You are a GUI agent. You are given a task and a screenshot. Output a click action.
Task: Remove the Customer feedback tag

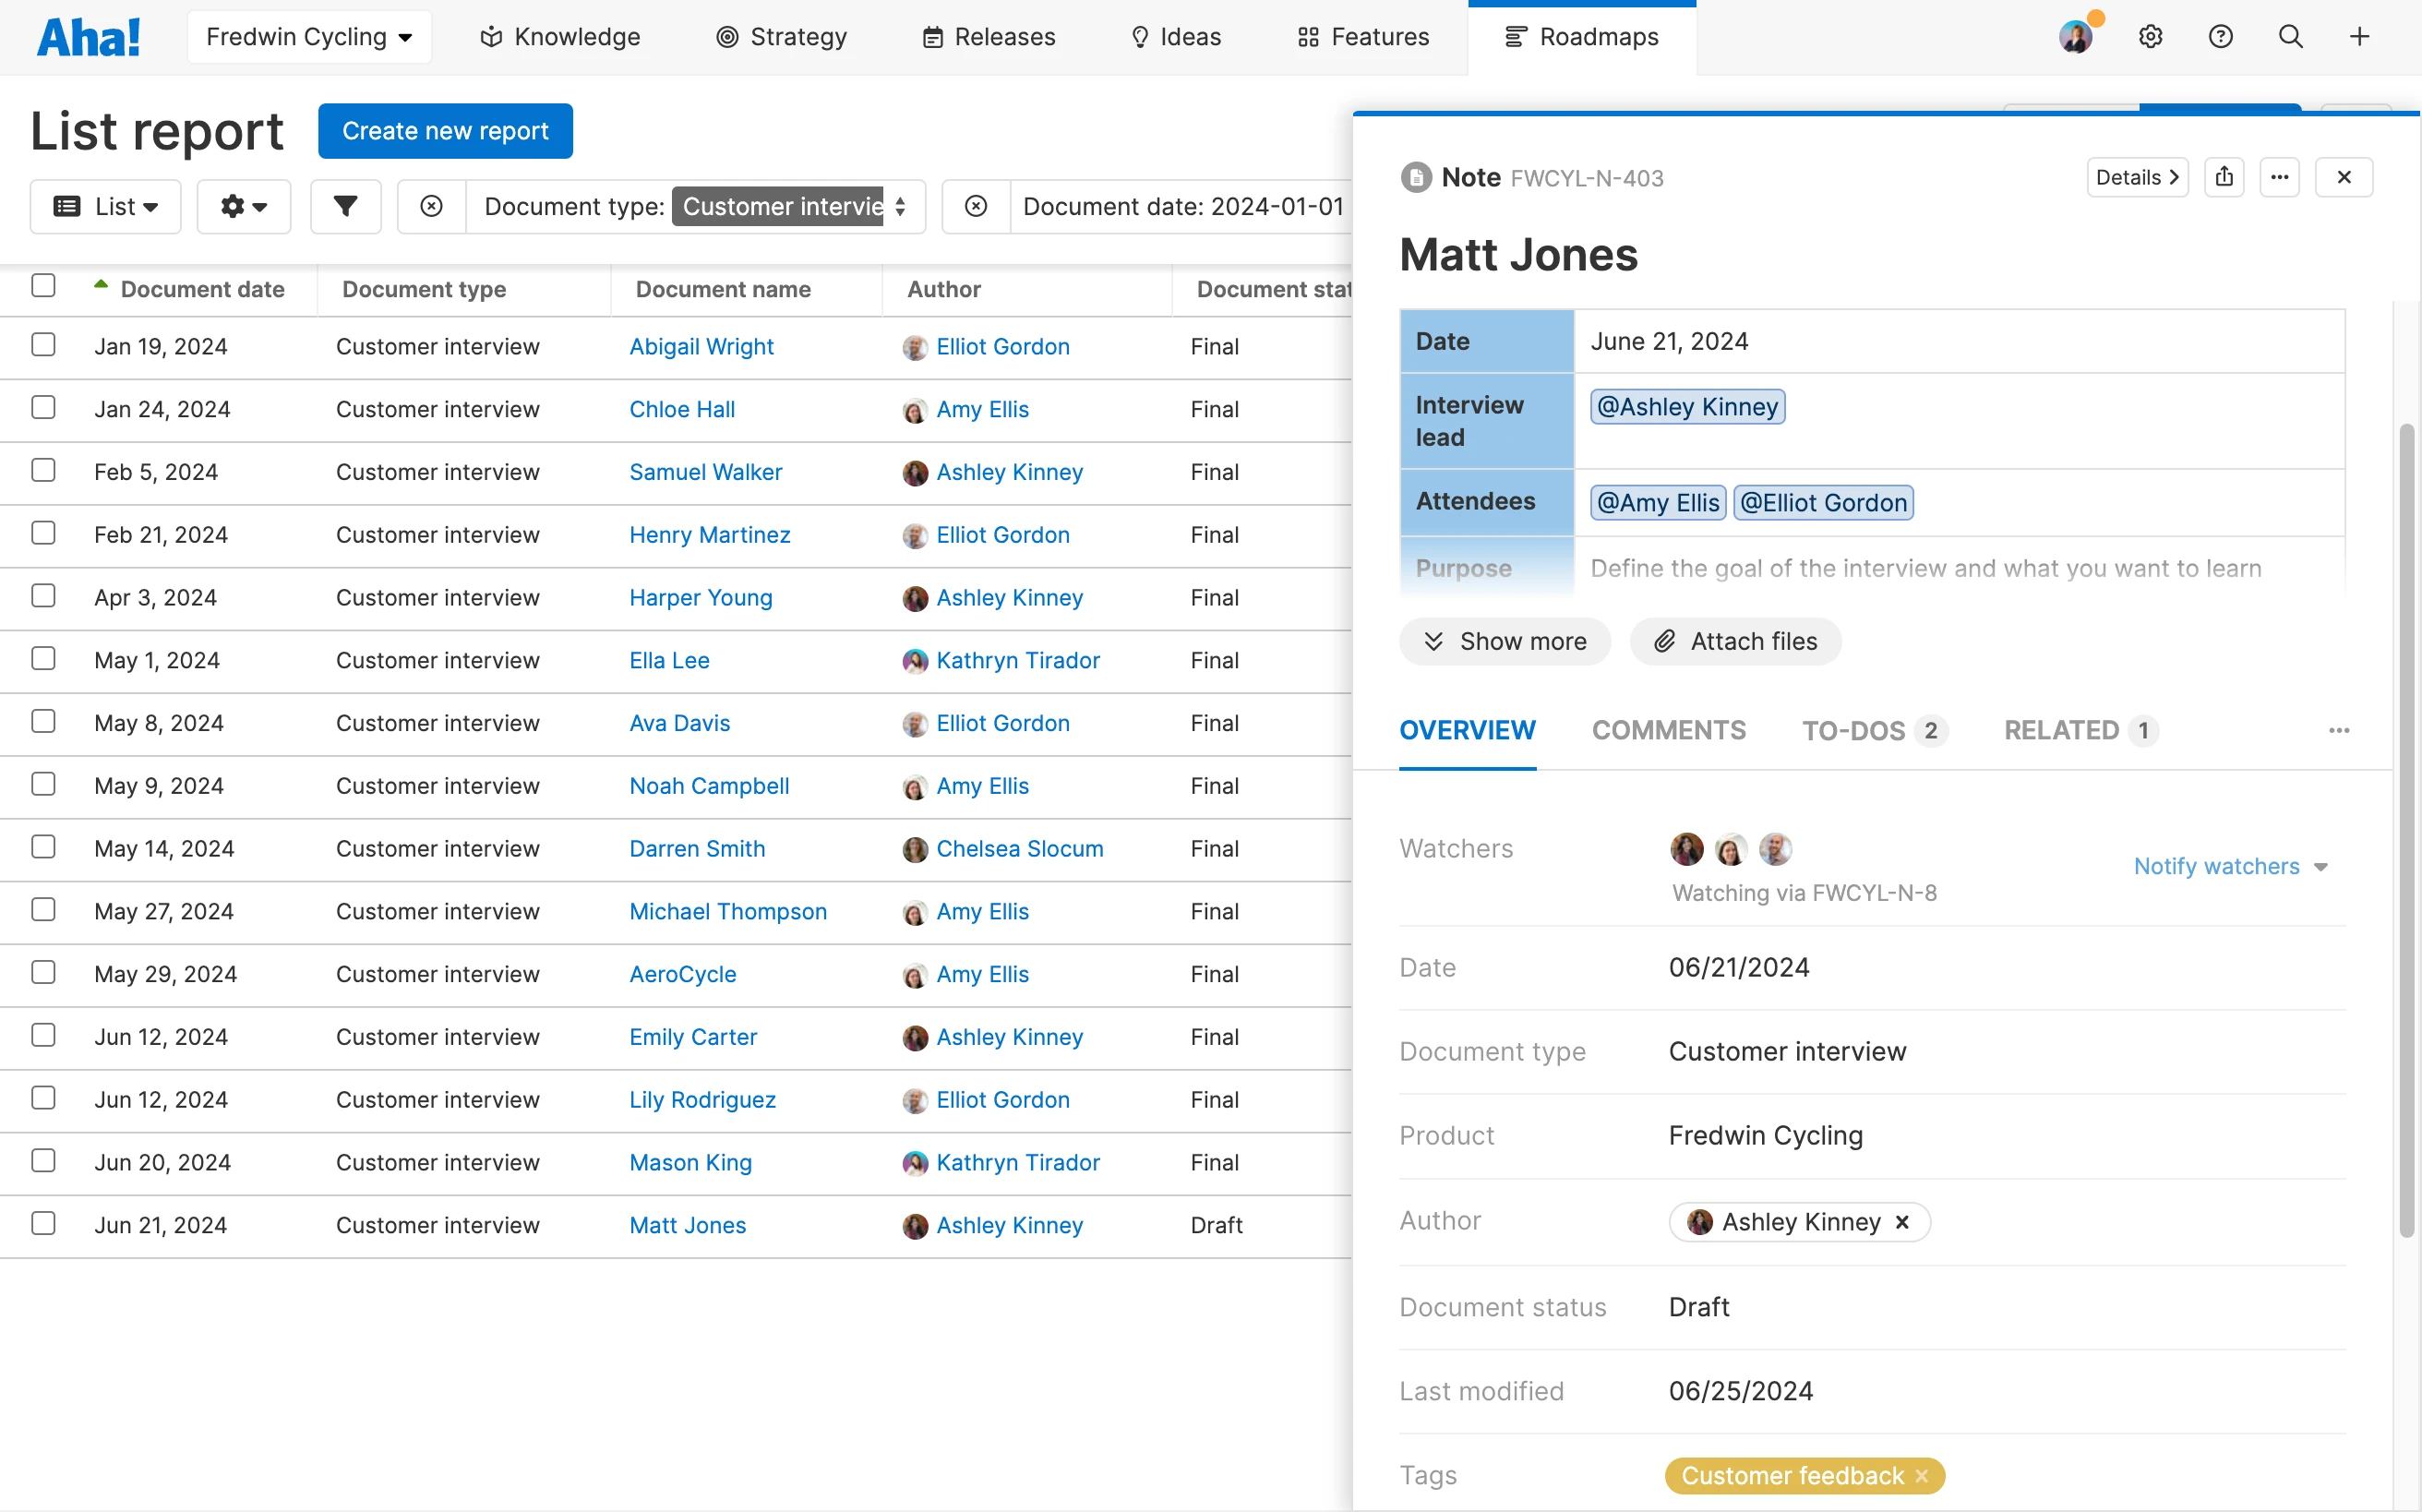click(1921, 1476)
